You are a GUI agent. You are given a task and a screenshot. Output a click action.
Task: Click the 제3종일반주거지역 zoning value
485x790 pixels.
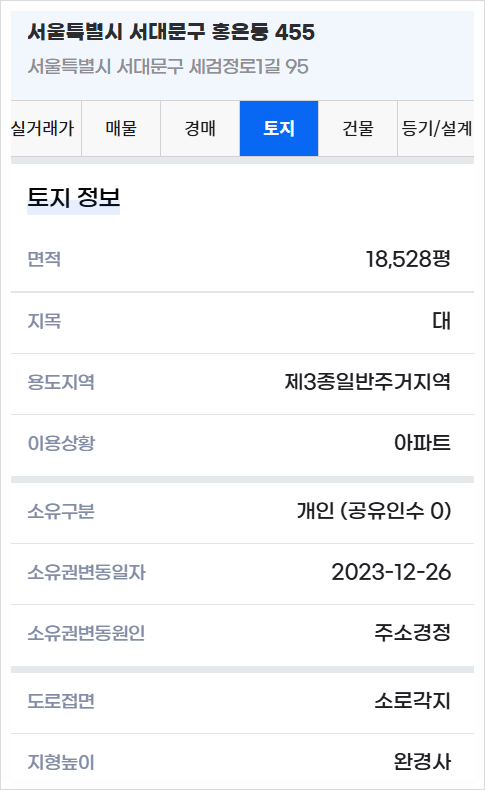coord(368,382)
